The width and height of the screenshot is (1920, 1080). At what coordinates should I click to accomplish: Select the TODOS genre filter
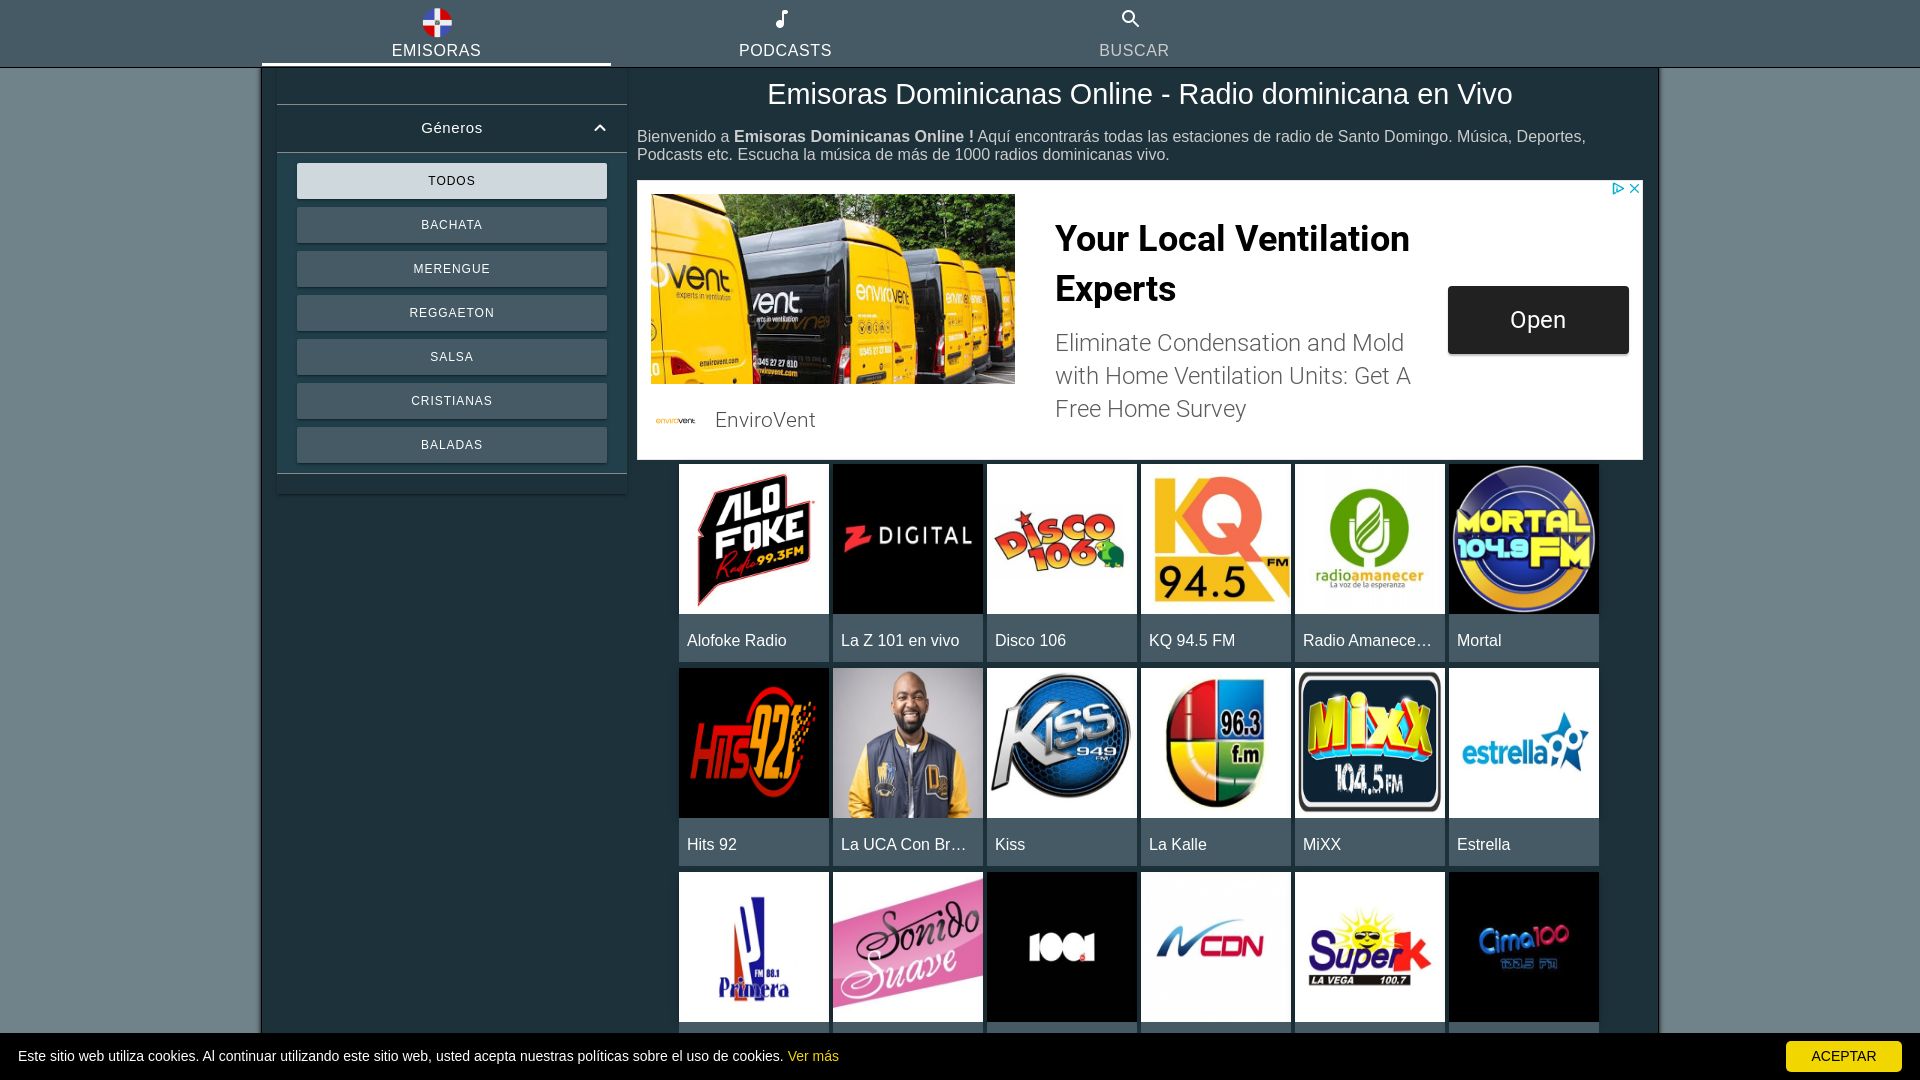[452, 181]
